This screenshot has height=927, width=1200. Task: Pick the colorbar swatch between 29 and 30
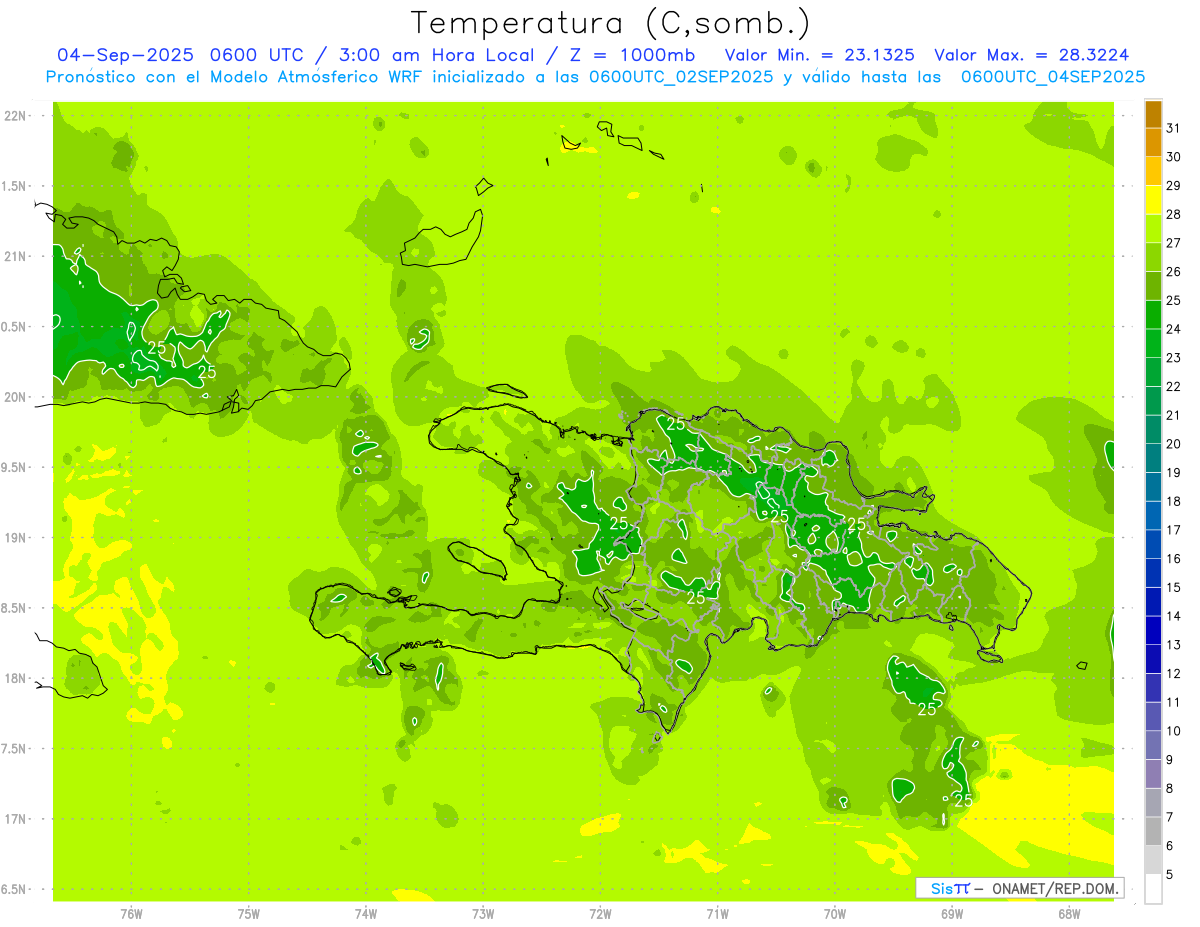click(x=1153, y=171)
